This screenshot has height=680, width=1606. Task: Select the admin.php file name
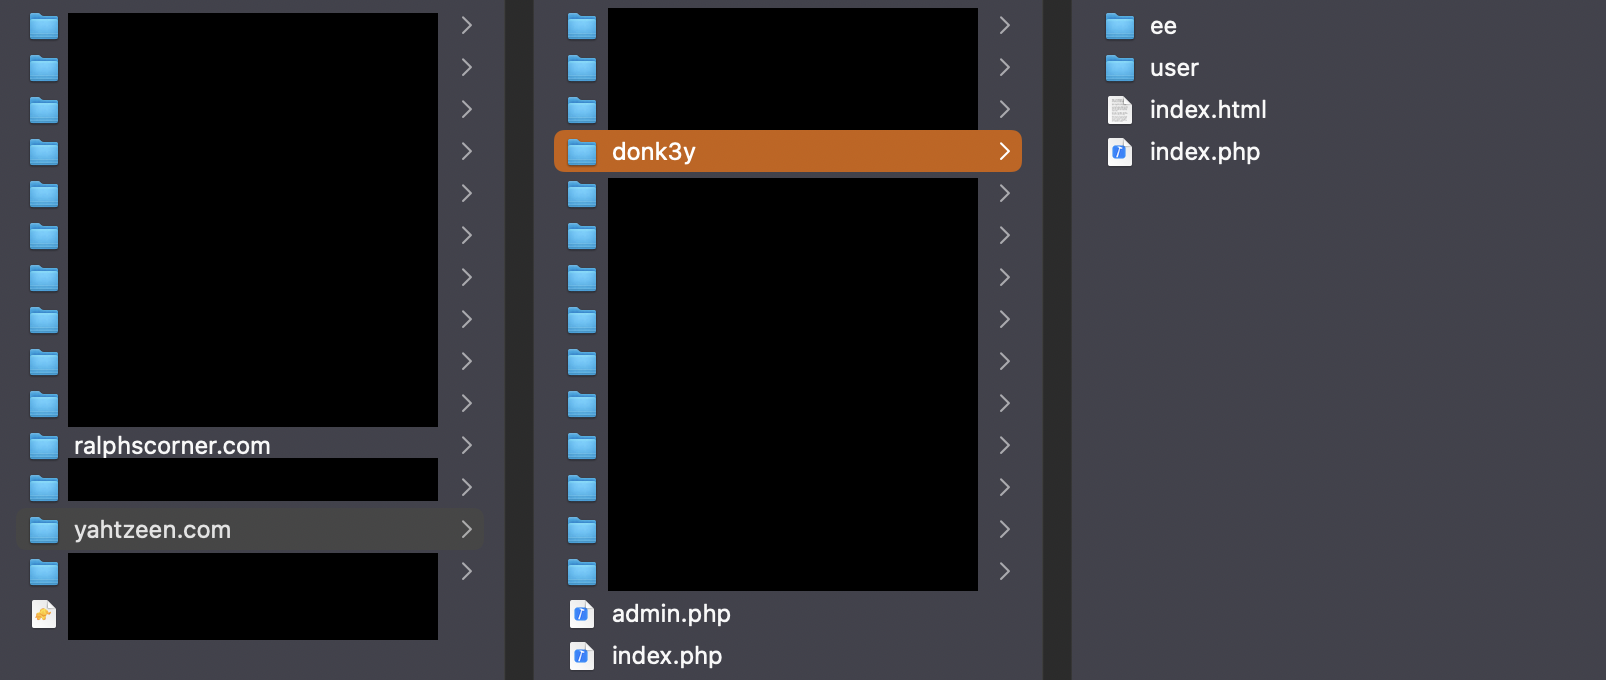671,614
